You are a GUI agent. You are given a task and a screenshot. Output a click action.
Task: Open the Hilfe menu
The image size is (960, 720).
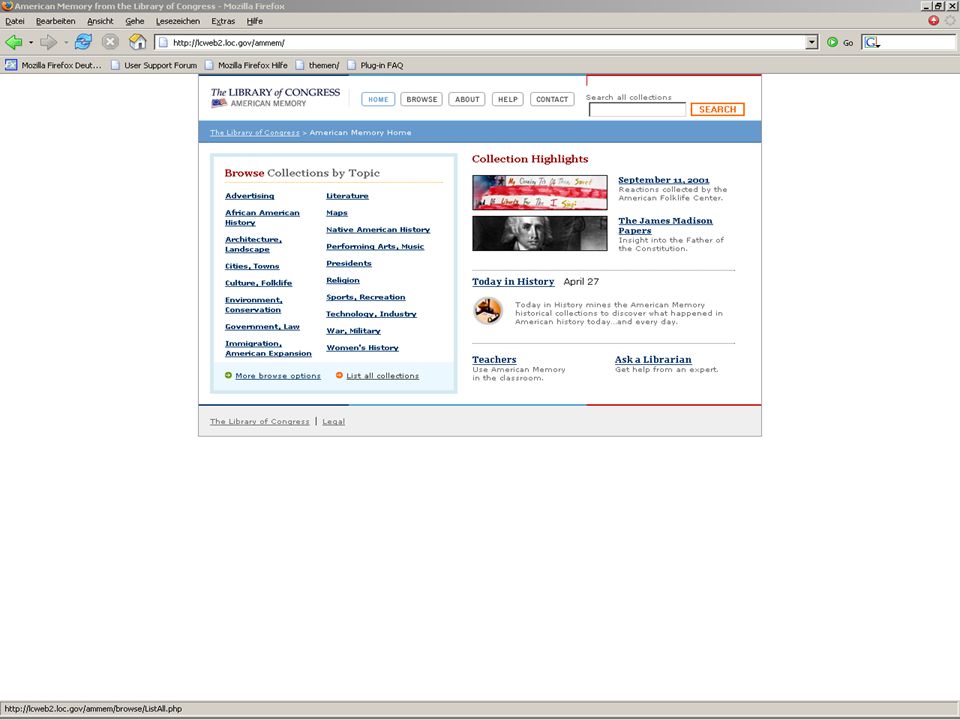click(255, 21)
